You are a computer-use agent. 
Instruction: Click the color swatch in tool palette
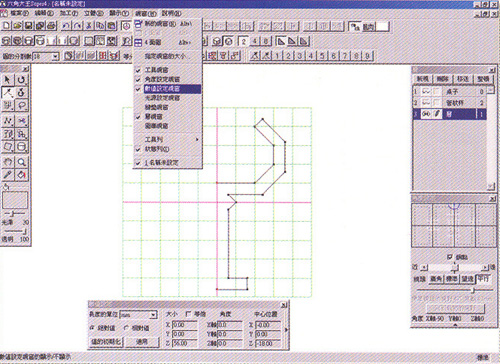coord(15,200)
